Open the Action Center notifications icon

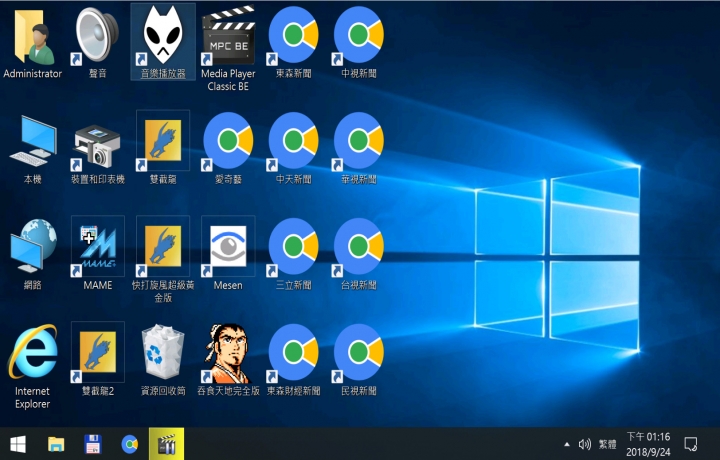[691, 444]
